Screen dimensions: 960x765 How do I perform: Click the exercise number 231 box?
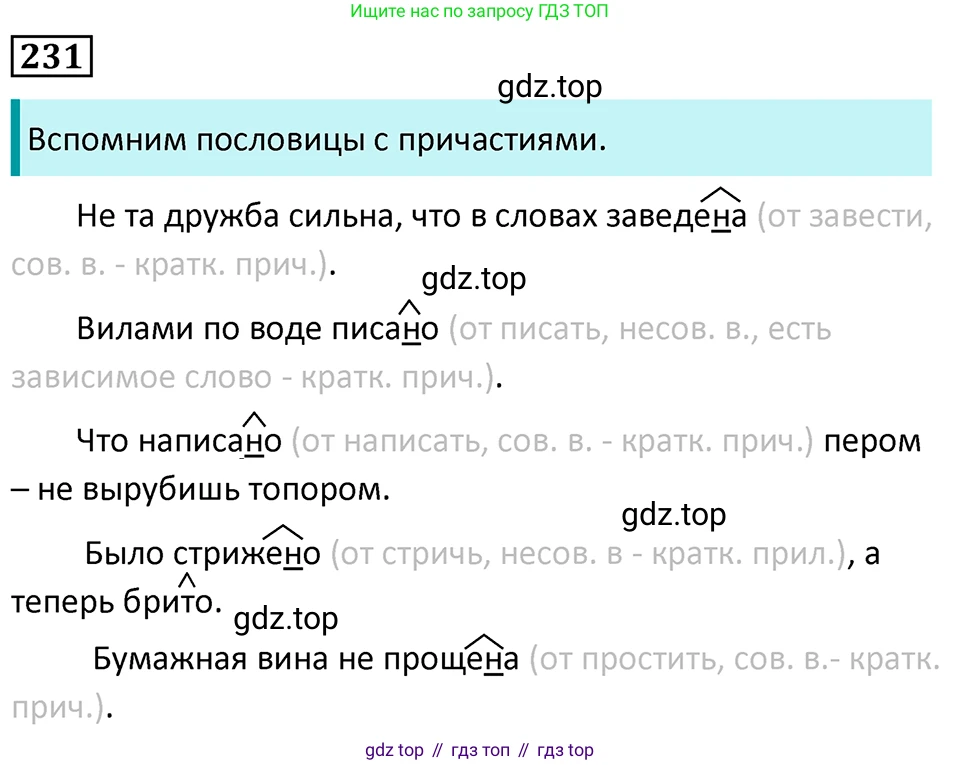[51, 58]
